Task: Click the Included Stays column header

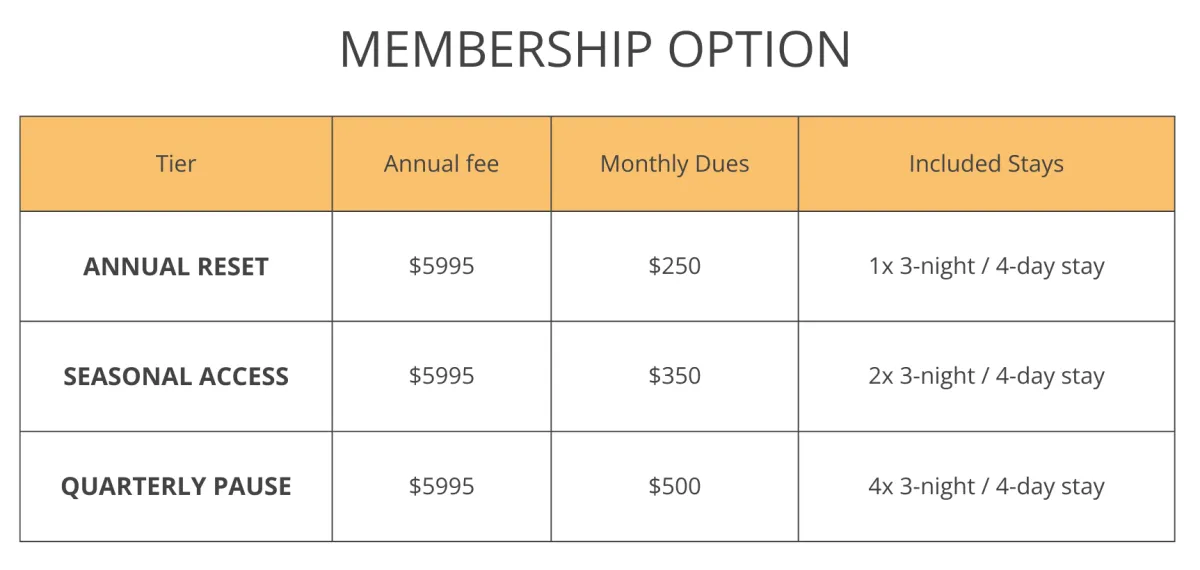Action: [986, 164]
